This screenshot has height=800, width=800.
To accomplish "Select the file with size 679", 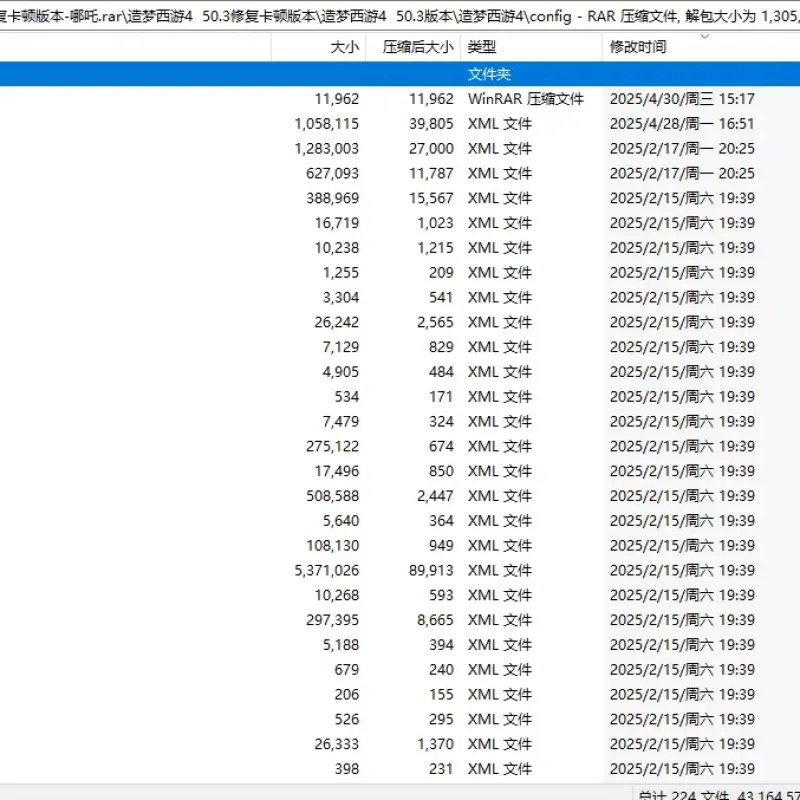I will coord(347,670).
